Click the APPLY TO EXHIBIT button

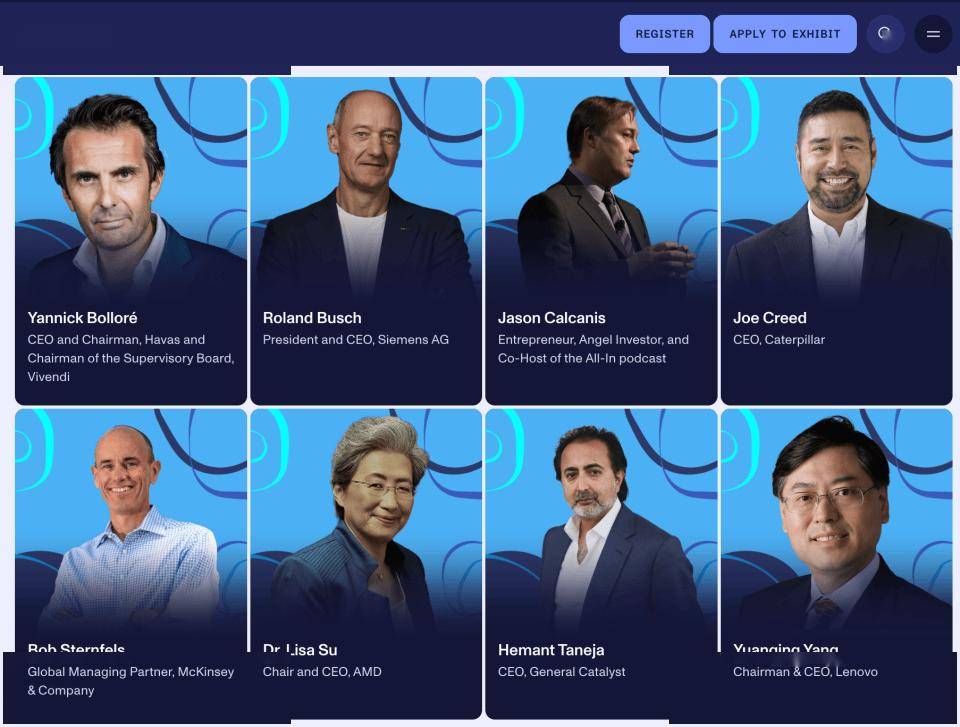click(x=784, y=34)
